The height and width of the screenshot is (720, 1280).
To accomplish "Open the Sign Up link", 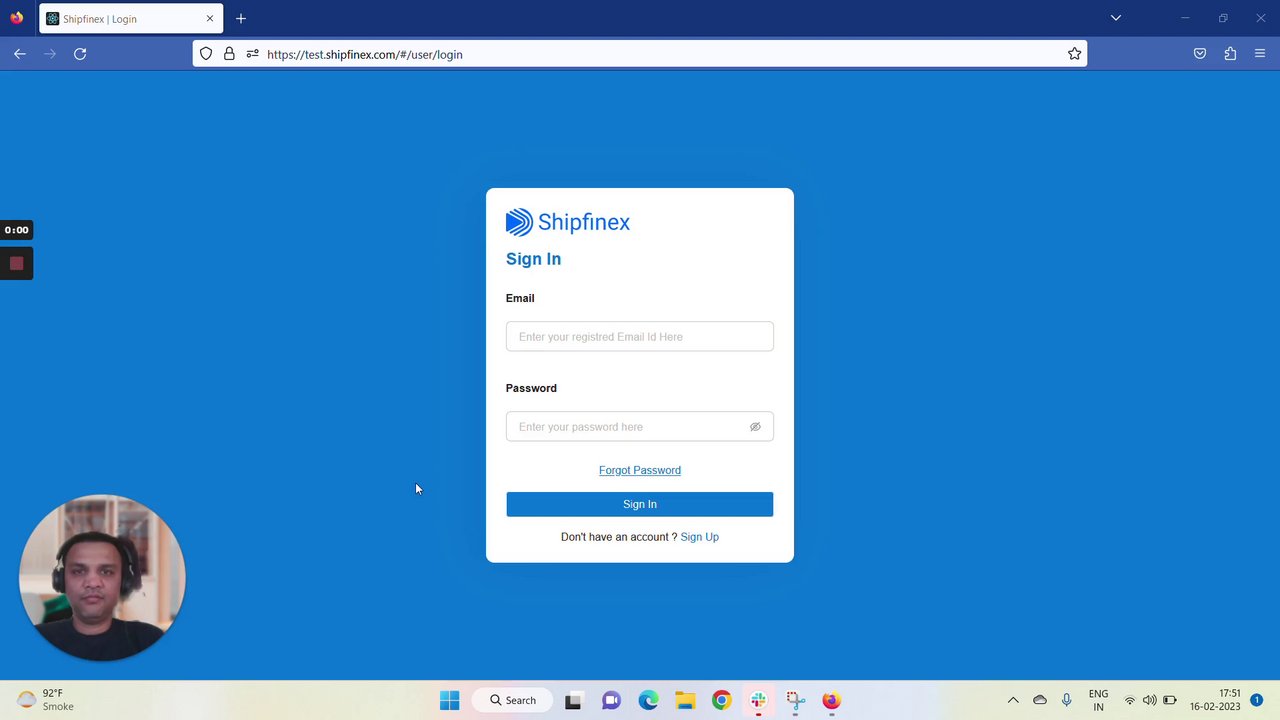I will [699, 537].
